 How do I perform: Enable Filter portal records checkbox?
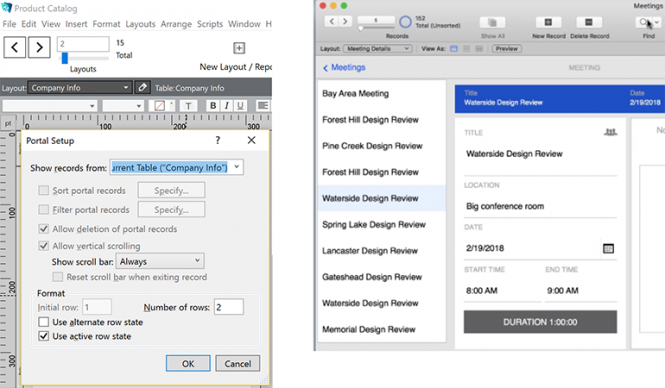pyautogui.click(x=43, y=209)
